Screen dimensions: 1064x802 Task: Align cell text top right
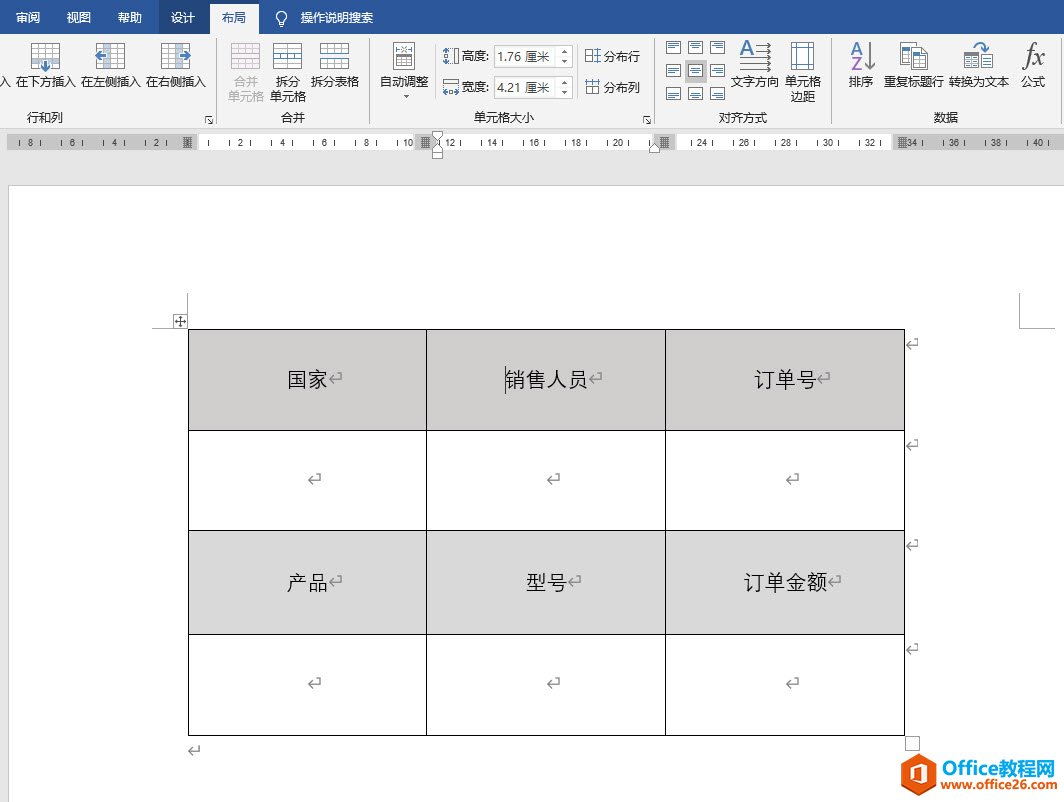click(x=717, y=47)
